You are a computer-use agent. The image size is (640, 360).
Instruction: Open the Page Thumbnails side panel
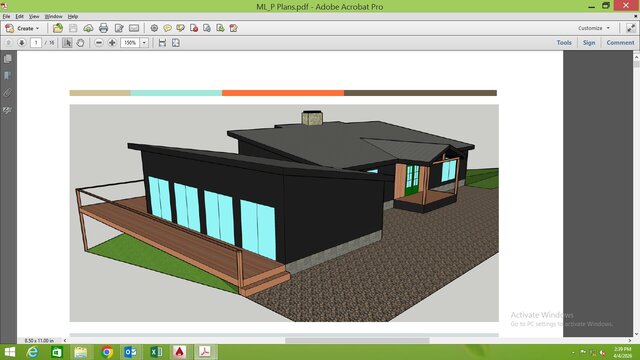click(7, 59)
